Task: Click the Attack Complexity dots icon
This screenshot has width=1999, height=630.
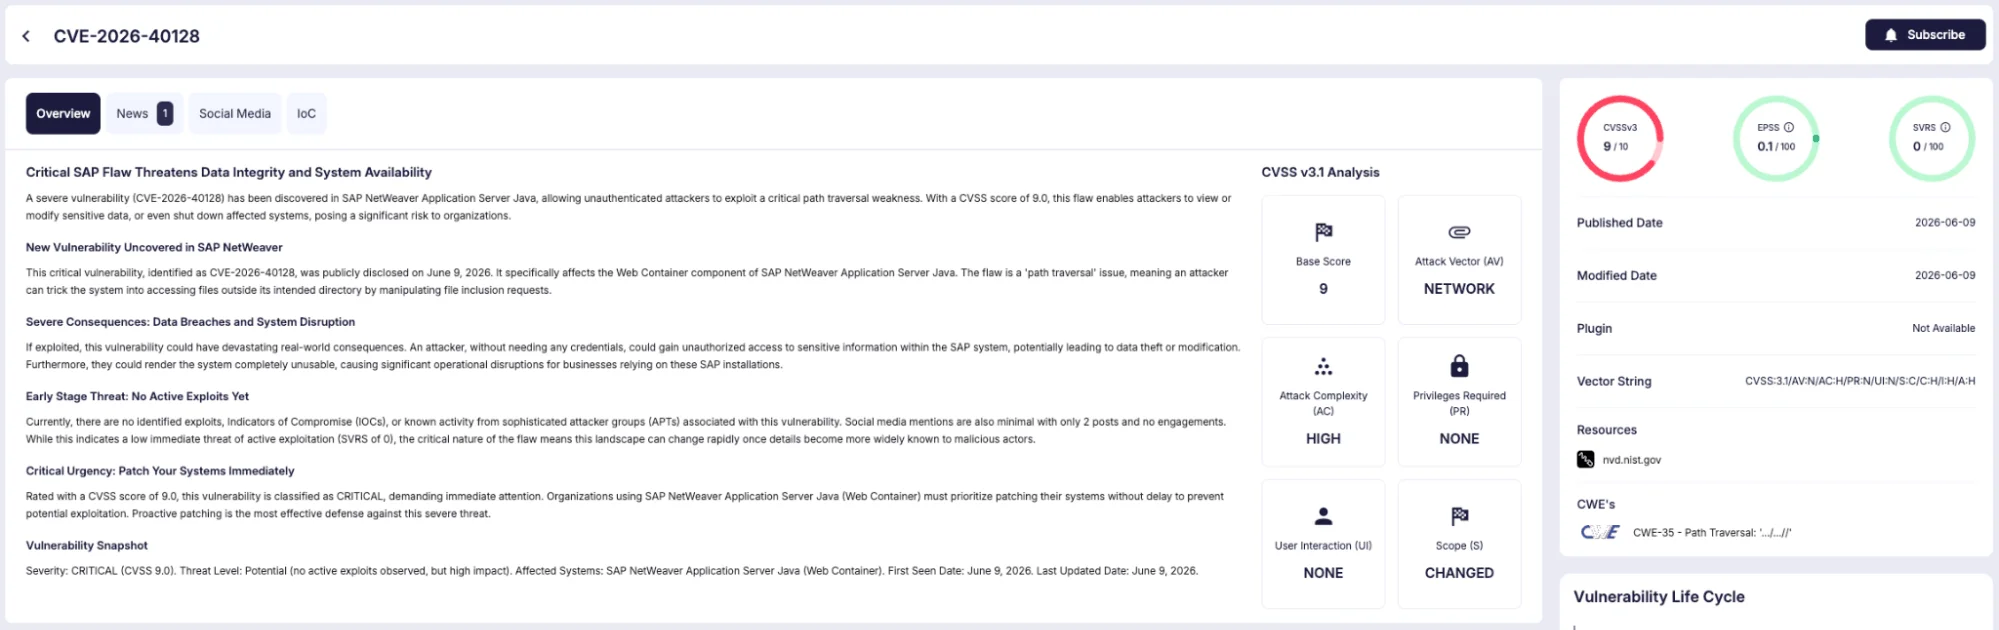Action: pyautogui.click(x=1323, y=366)
